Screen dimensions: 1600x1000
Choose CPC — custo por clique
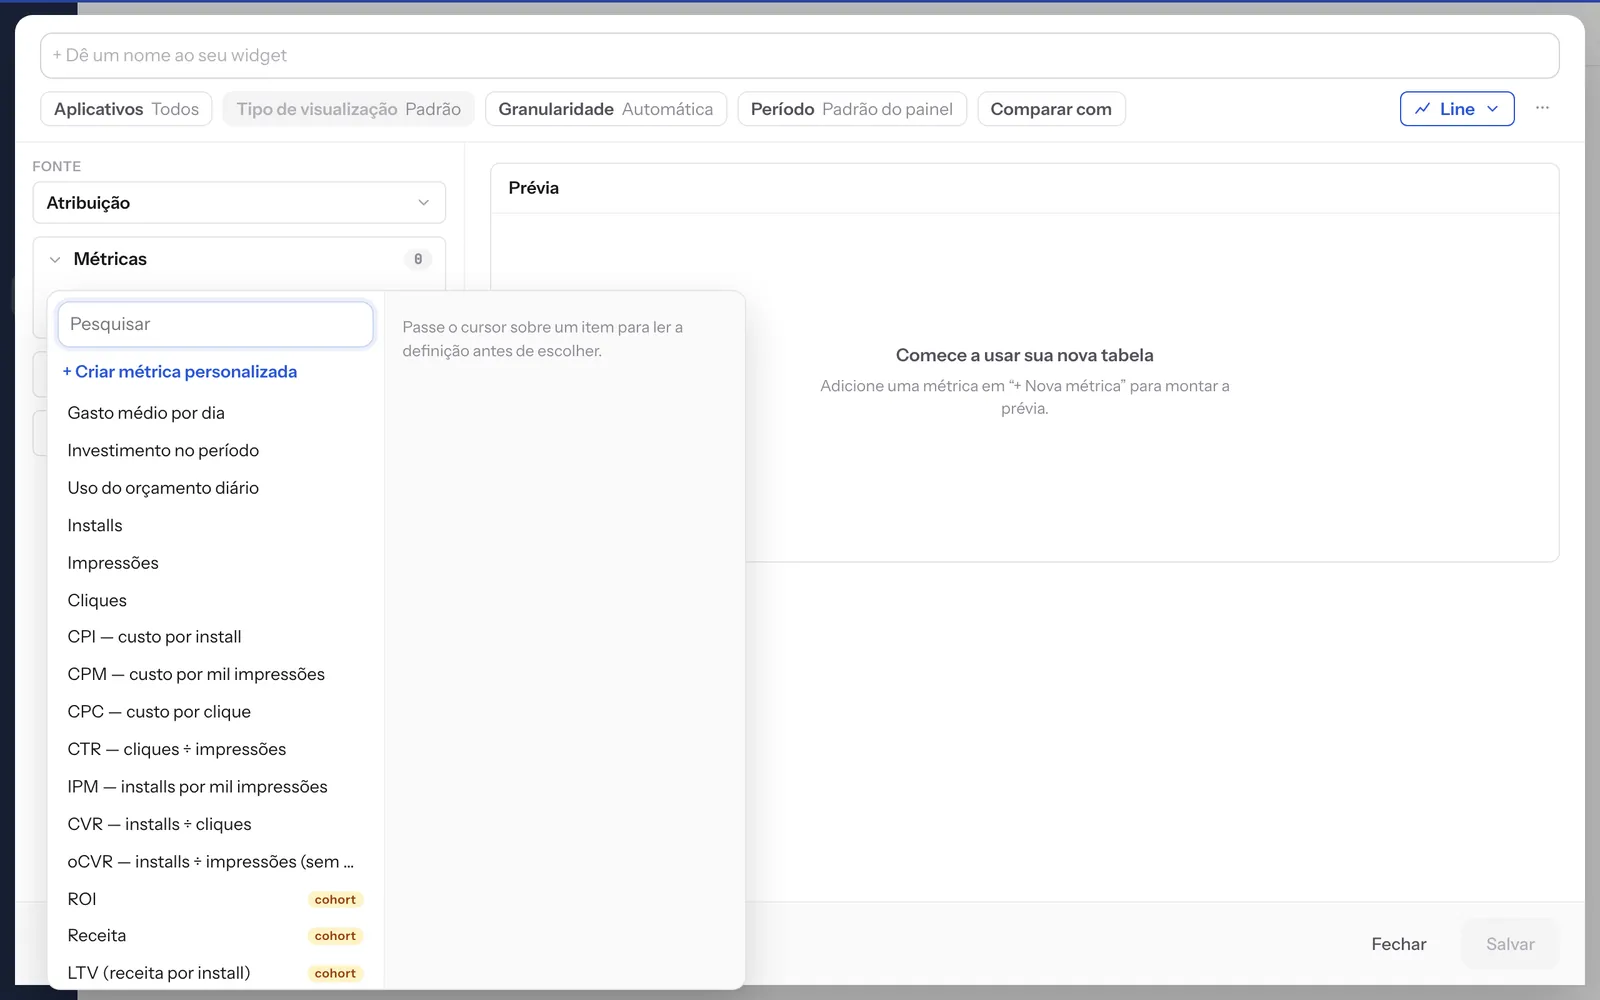[215, 712]
